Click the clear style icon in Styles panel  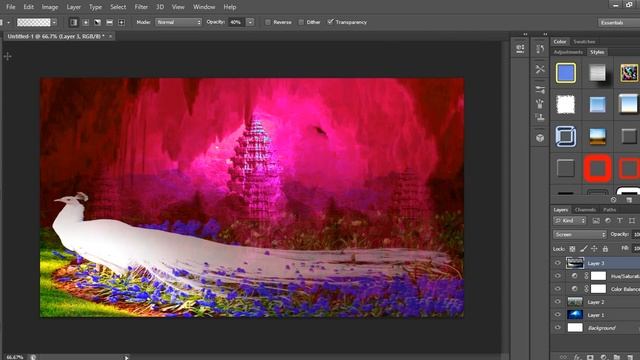(613, 200)
